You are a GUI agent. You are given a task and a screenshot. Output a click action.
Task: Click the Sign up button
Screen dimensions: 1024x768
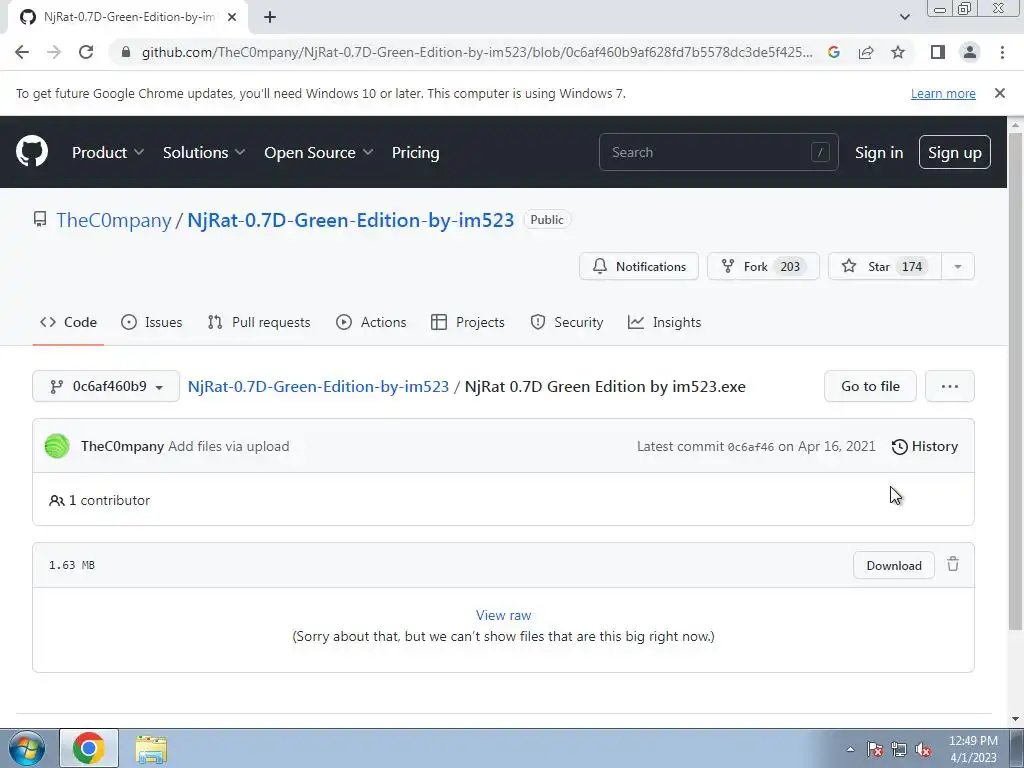955,152
